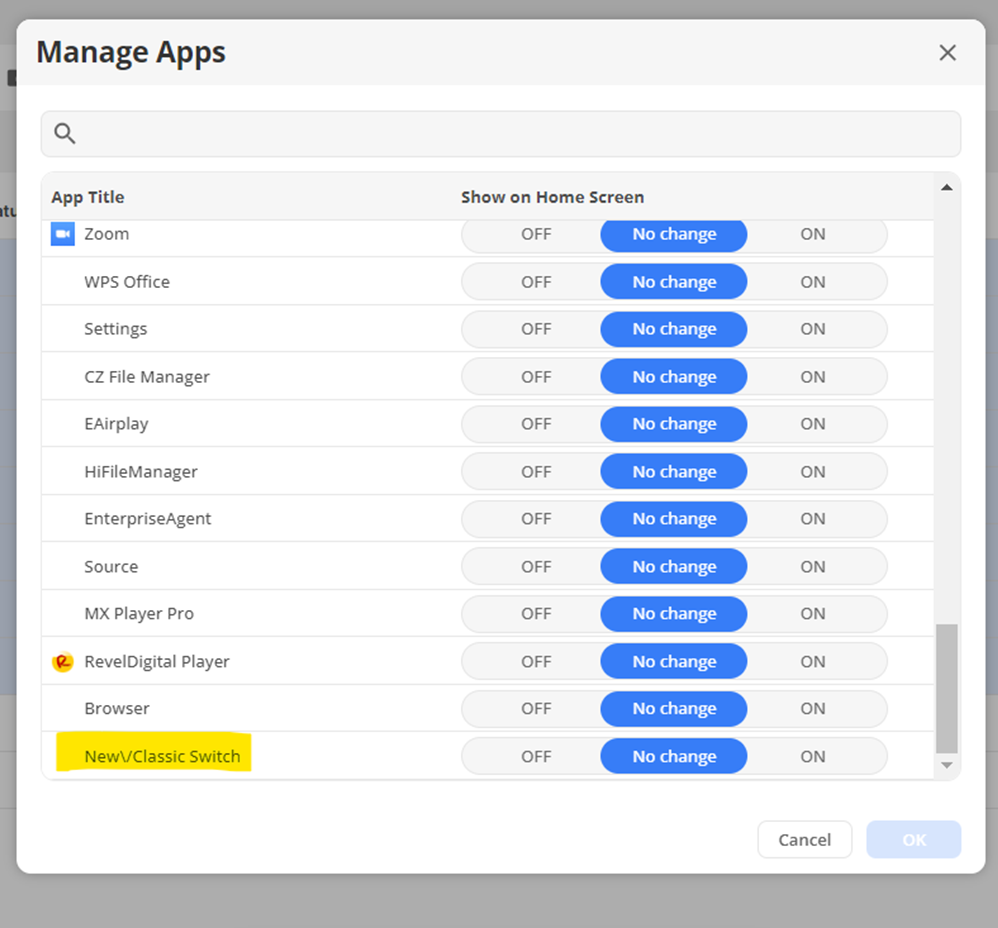This screenshot has height=928, width=998.
Task: Set Source to OFF
Action: (536, 566)
